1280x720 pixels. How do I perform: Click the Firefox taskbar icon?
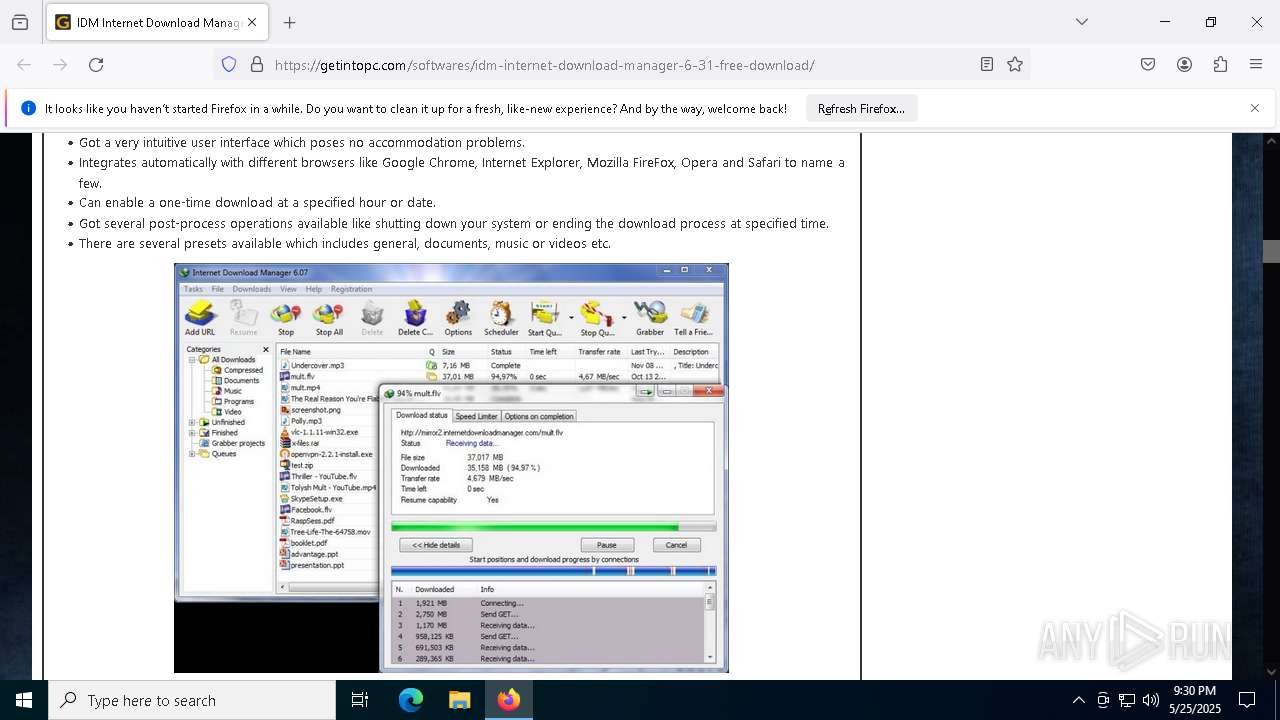click(508, 700)
